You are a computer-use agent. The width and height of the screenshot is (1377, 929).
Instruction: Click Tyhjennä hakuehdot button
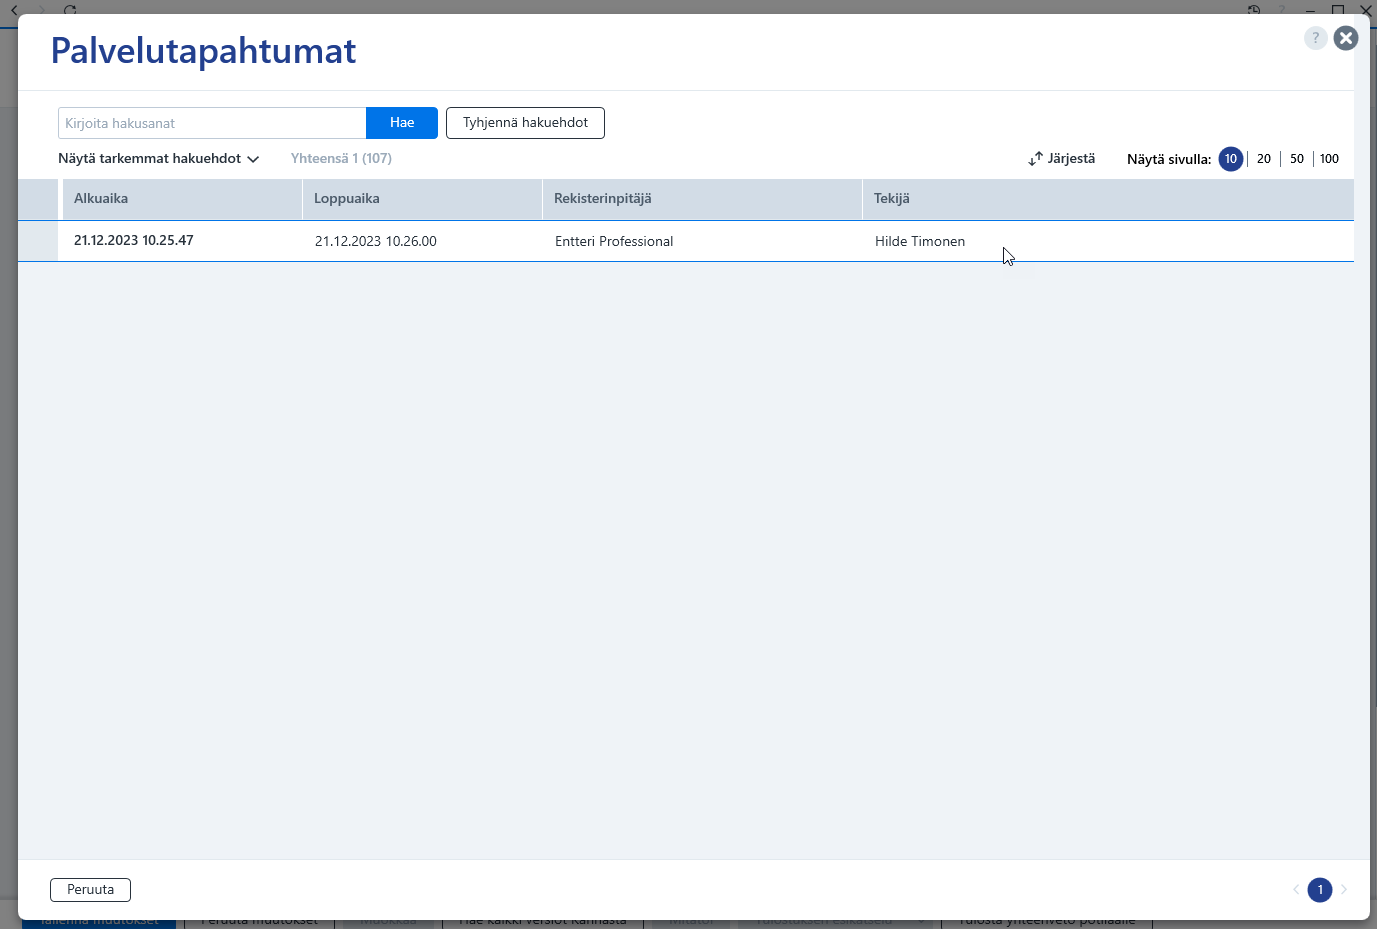coord(525,123)
